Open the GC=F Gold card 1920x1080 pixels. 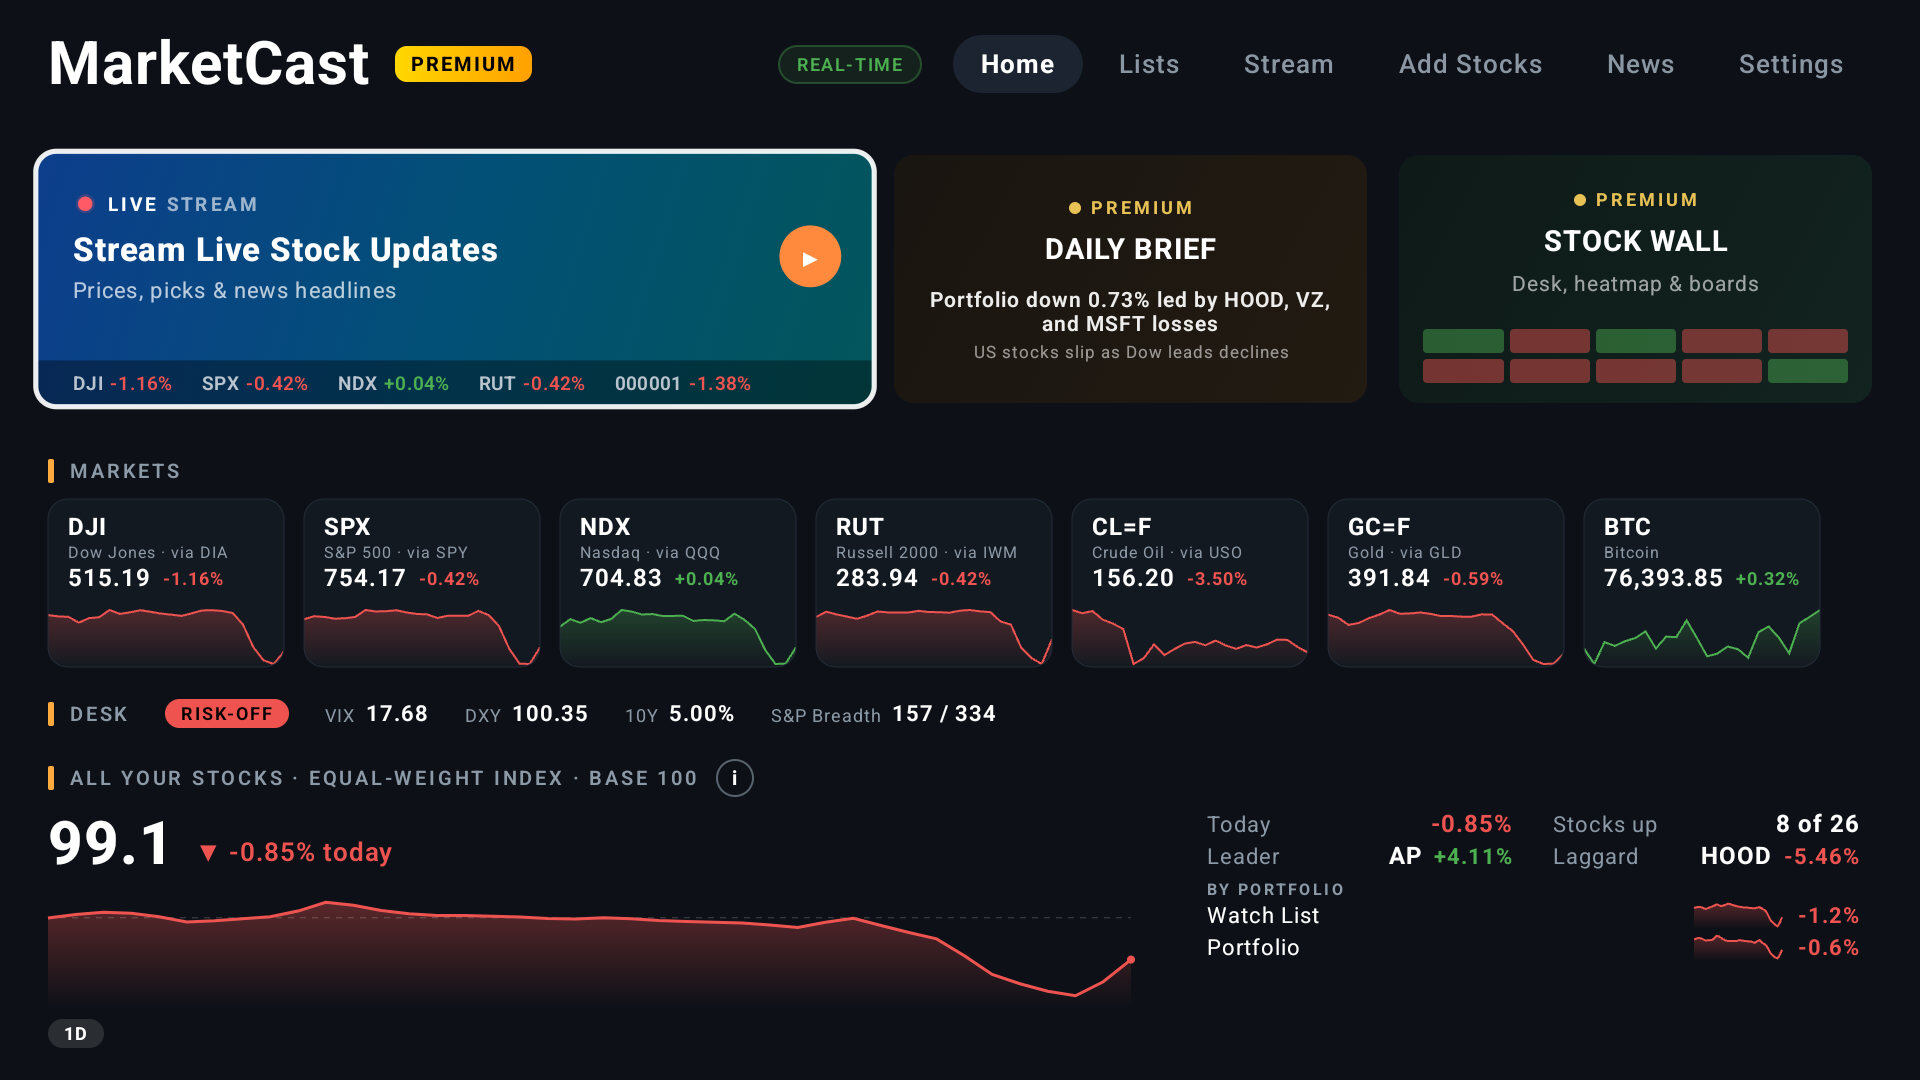pos(1446,583)
